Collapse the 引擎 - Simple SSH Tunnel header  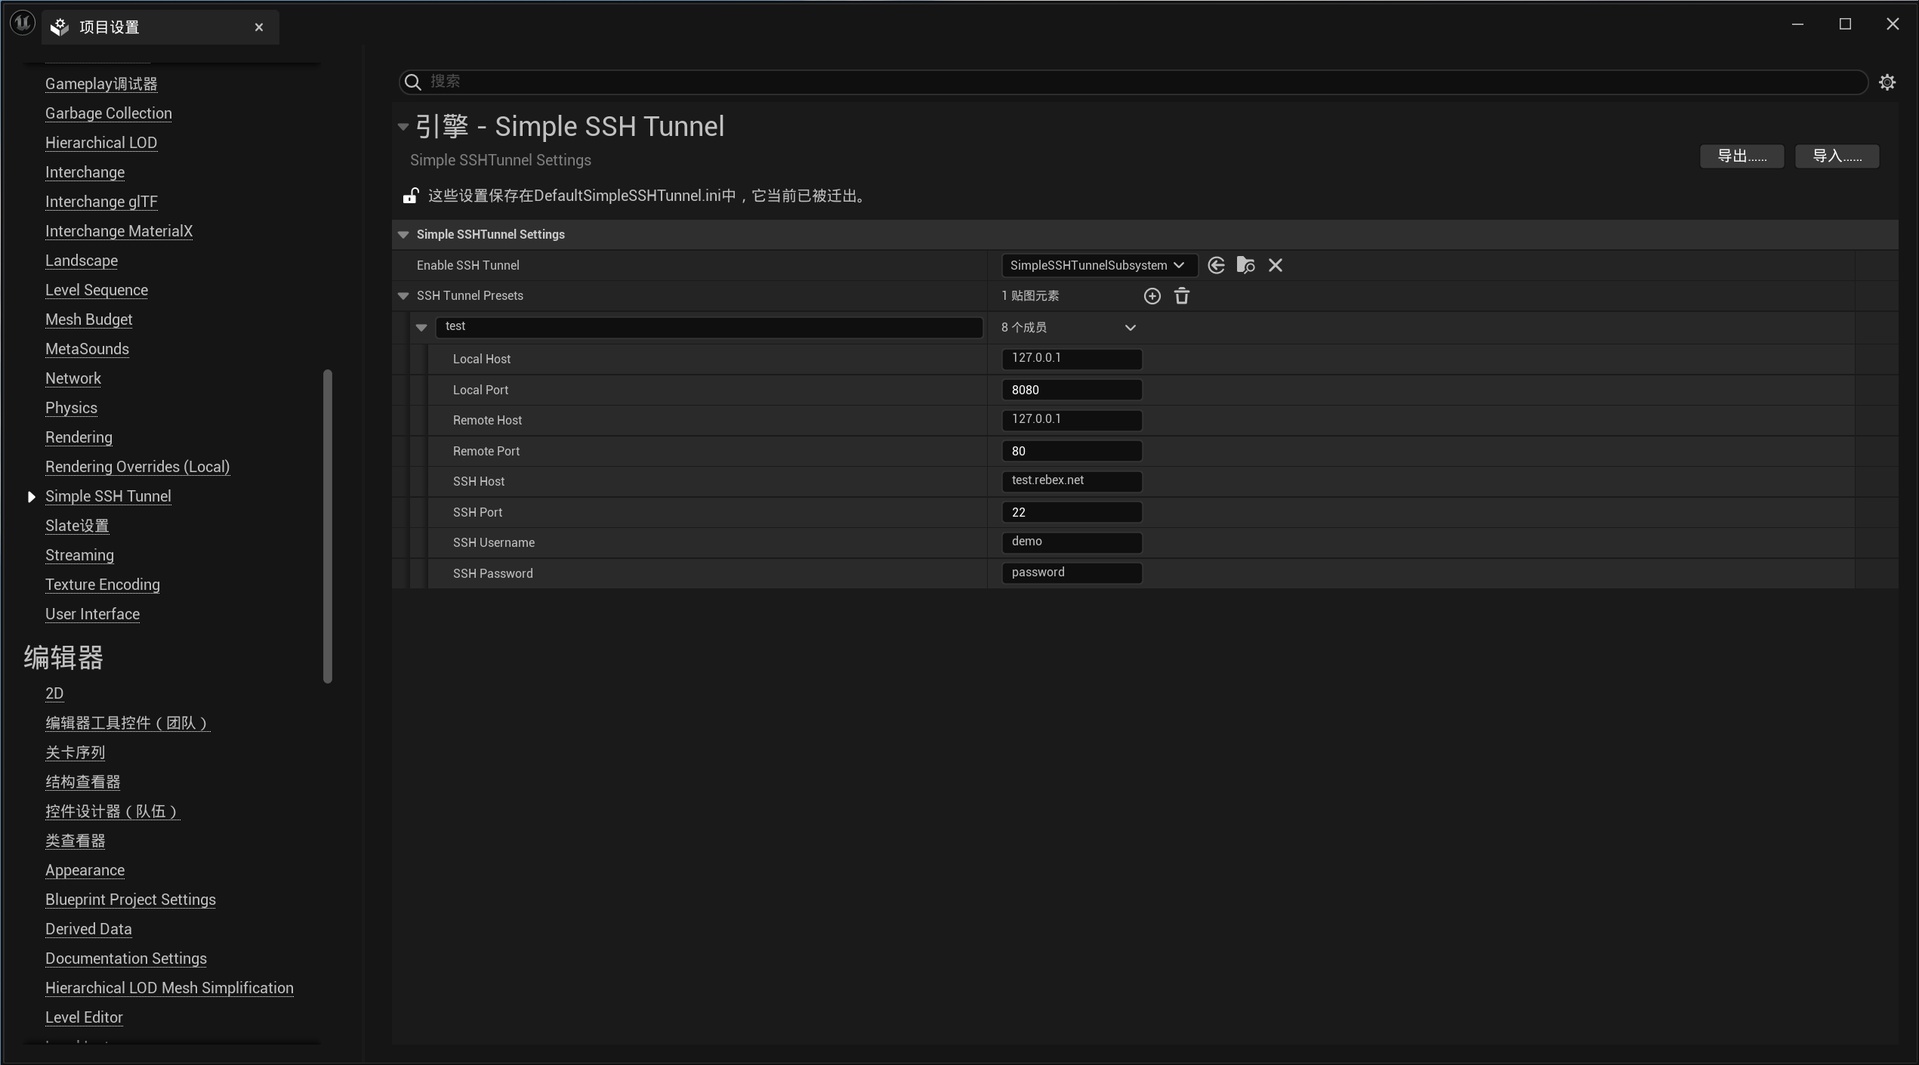click(x=403, y=127)
